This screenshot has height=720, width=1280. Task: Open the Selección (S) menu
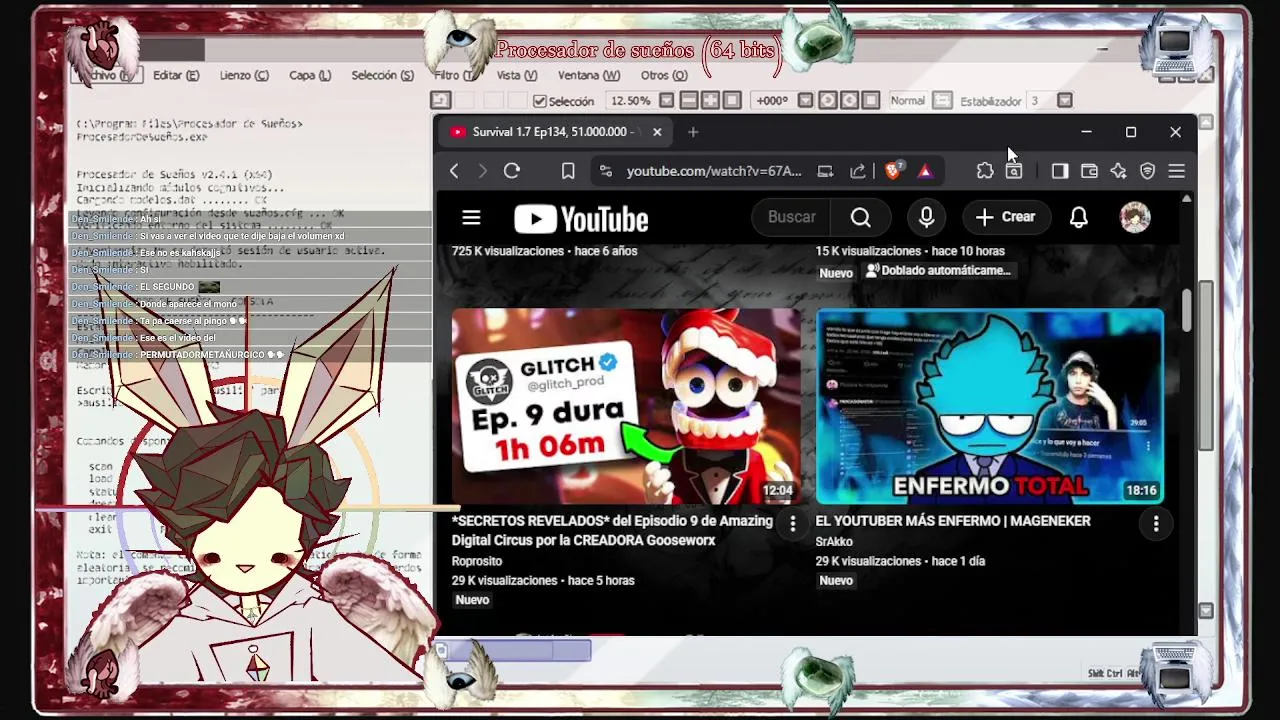coord(382,75)
